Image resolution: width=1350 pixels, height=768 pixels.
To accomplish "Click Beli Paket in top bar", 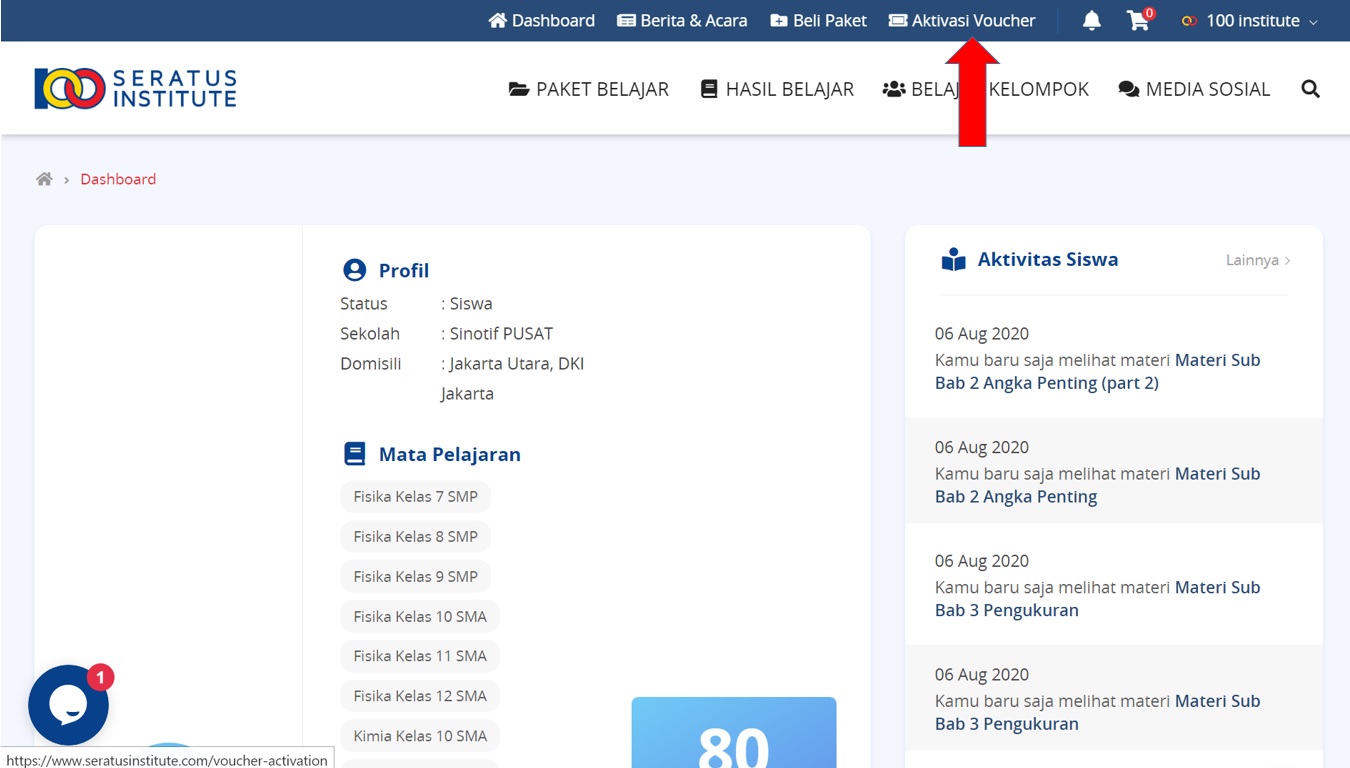I will click(818, 21).
